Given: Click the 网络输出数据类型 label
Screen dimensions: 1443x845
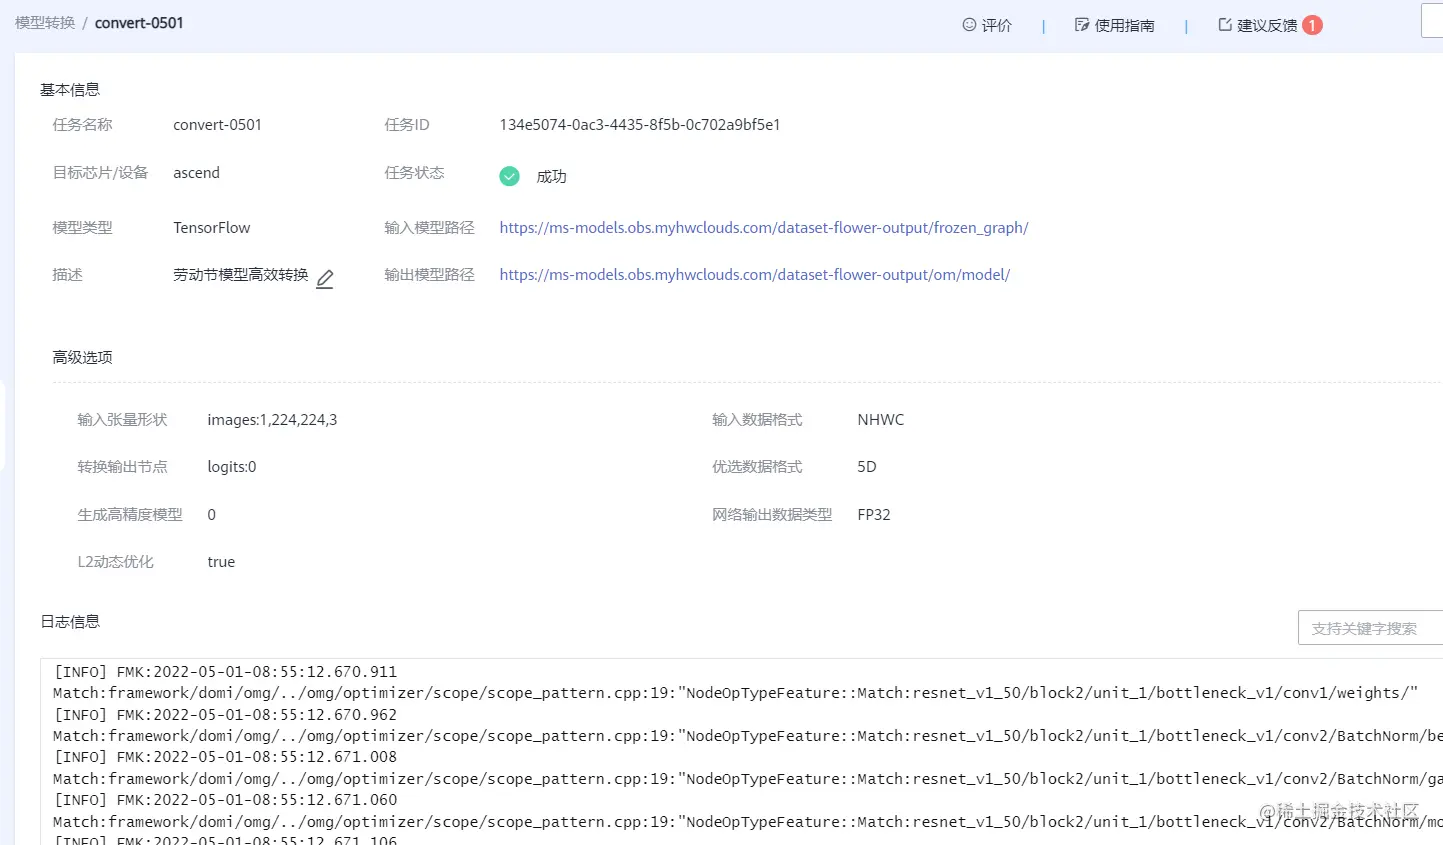Looking at the screenshot, I should [772, 515].
